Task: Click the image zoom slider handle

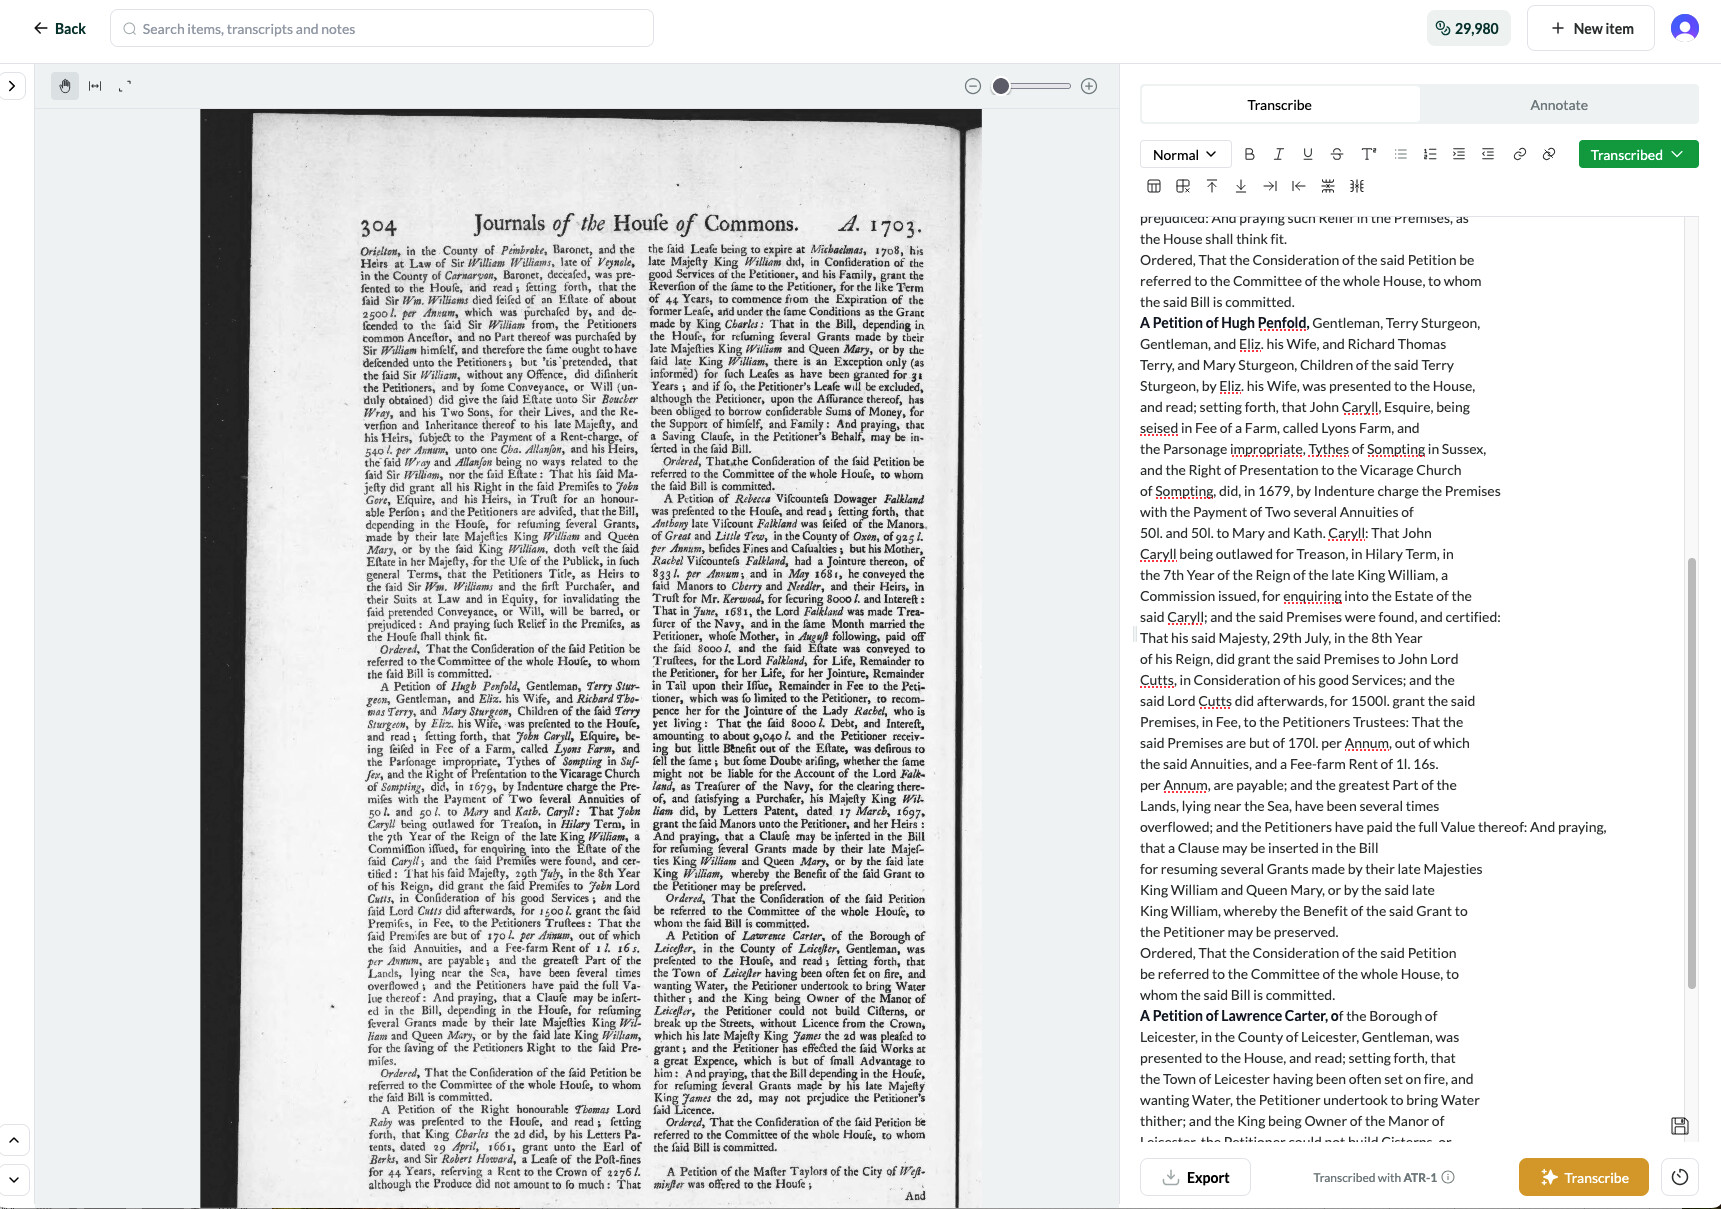Action: [x=1001, y=86]
